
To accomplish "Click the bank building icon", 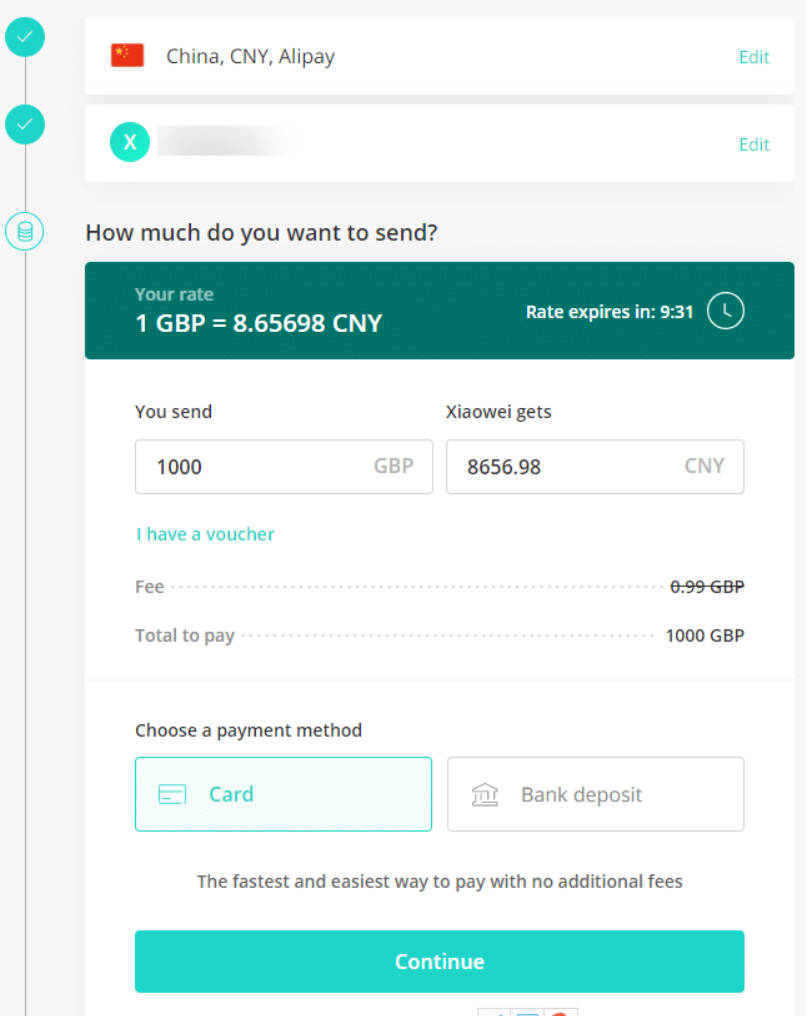I will [484, 794].
